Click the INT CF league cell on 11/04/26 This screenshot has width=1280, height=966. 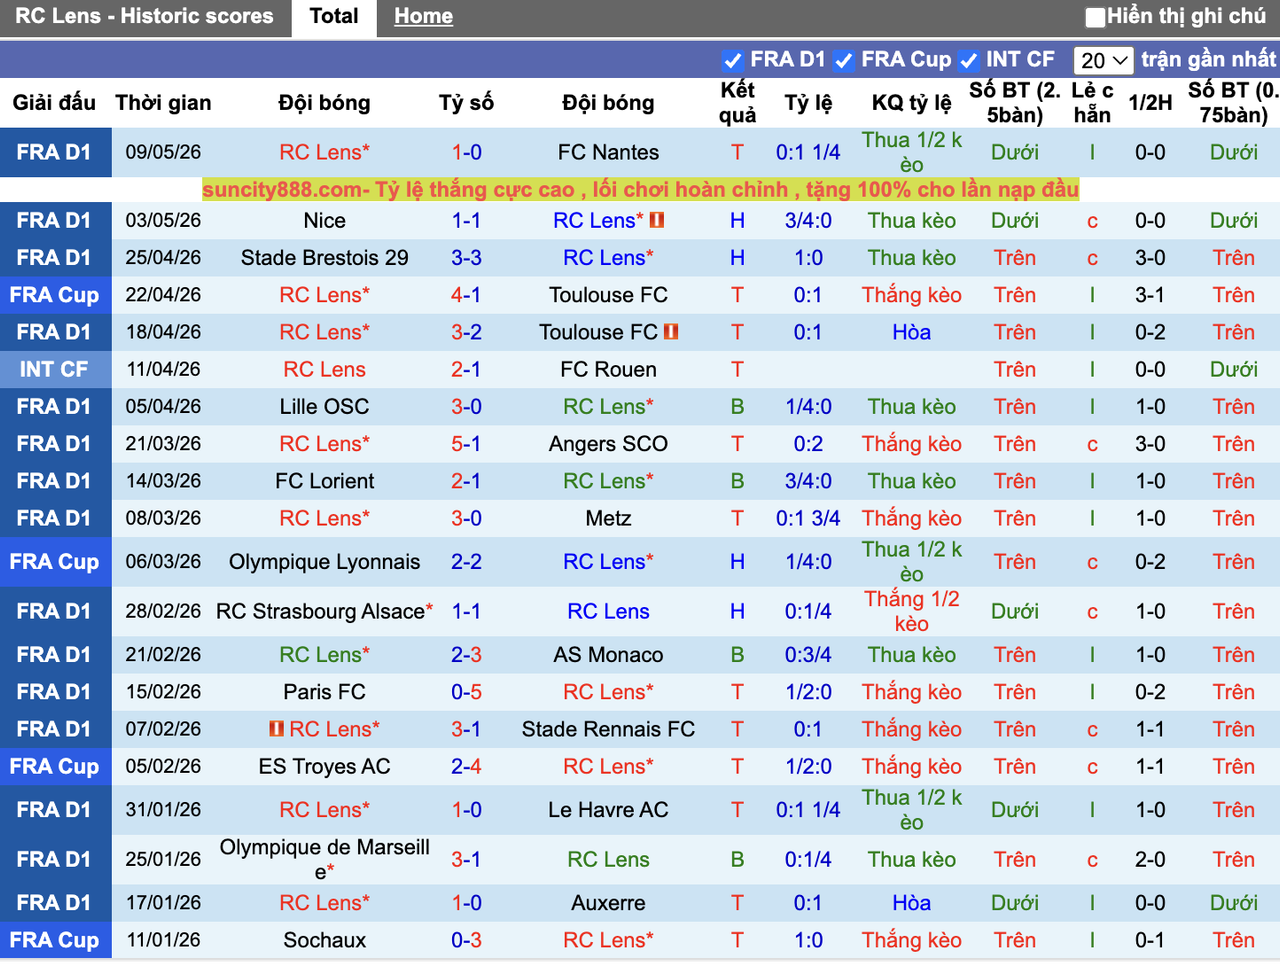pyautogui.click(x=54, y=369)
